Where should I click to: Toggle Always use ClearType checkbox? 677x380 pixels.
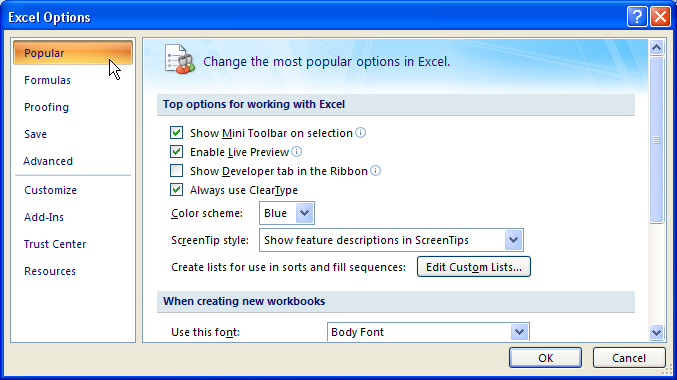click(176, 190)
